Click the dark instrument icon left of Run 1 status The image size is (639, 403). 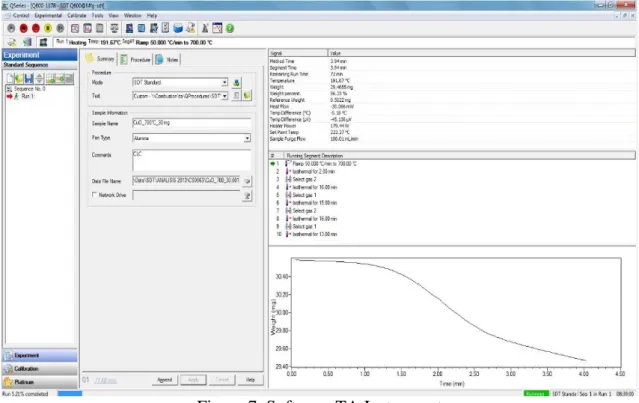[x=43, y=42]
